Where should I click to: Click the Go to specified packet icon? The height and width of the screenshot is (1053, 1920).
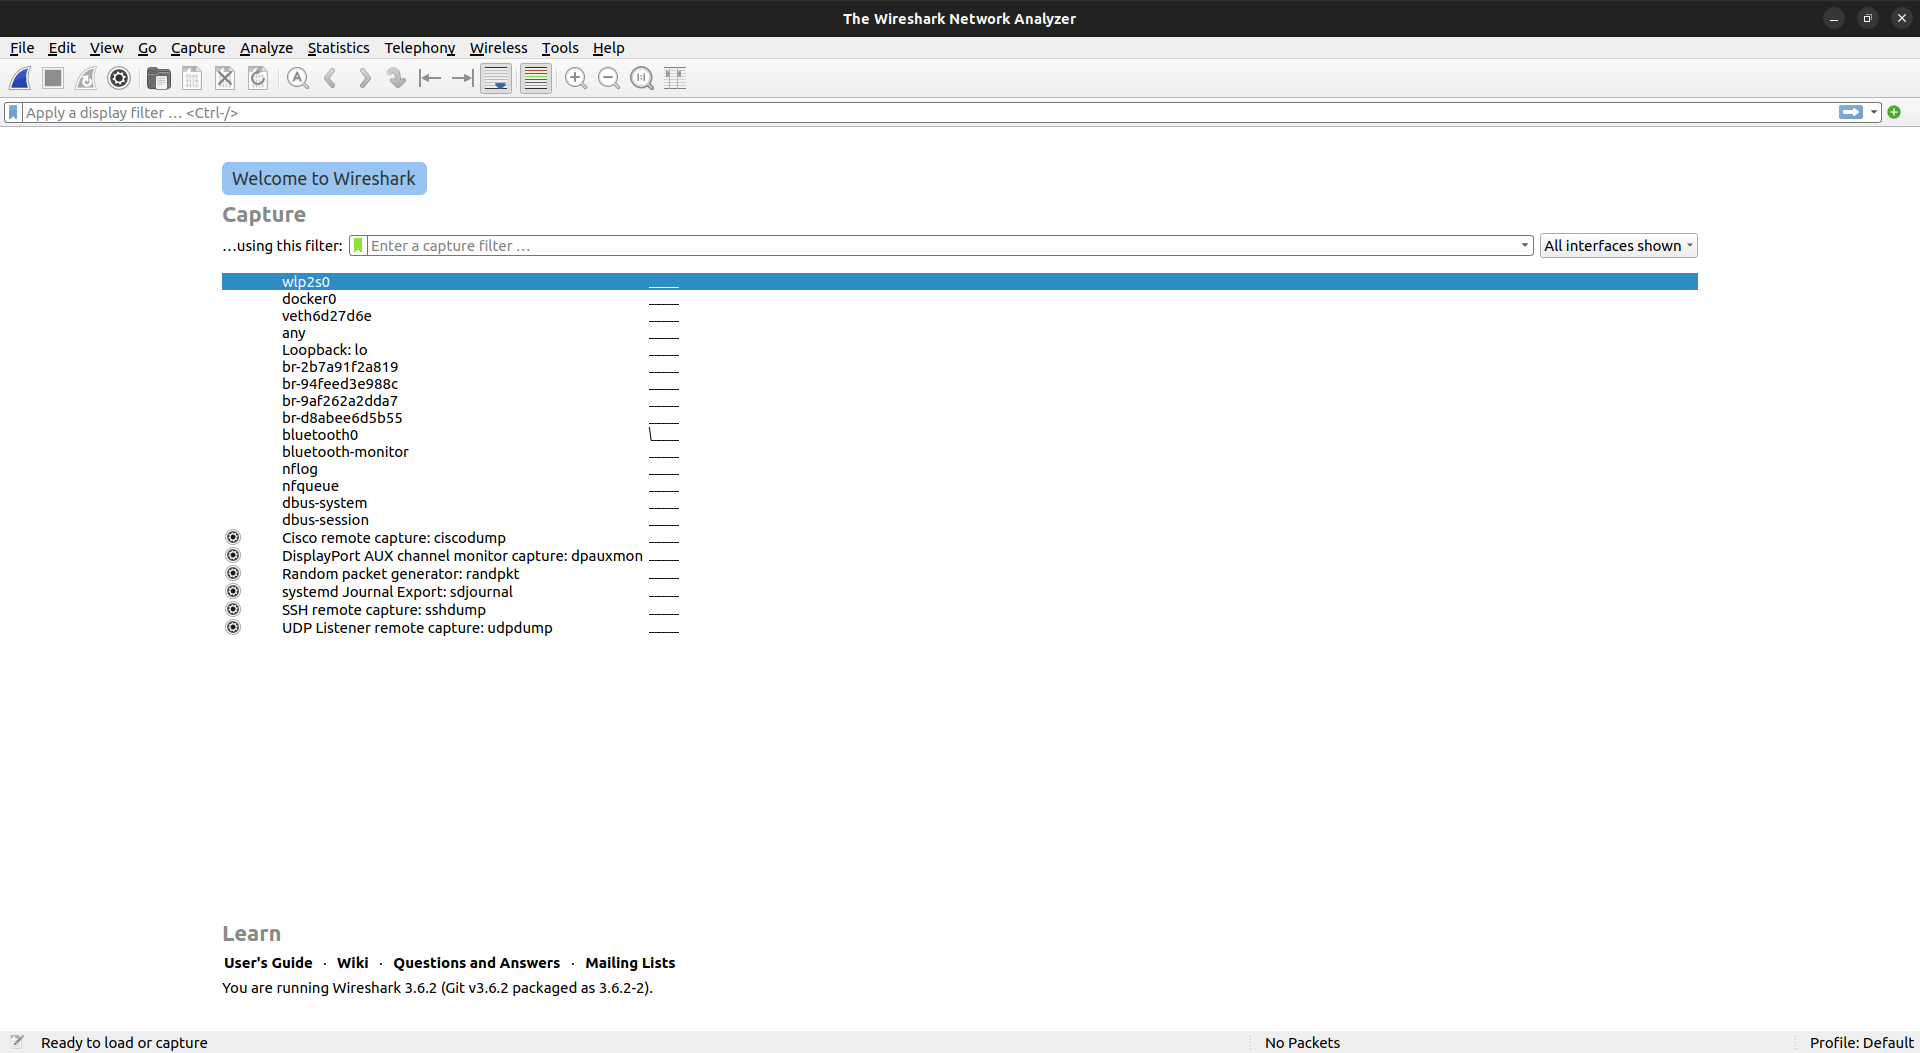pyautogui.click(x=397, y=78)
